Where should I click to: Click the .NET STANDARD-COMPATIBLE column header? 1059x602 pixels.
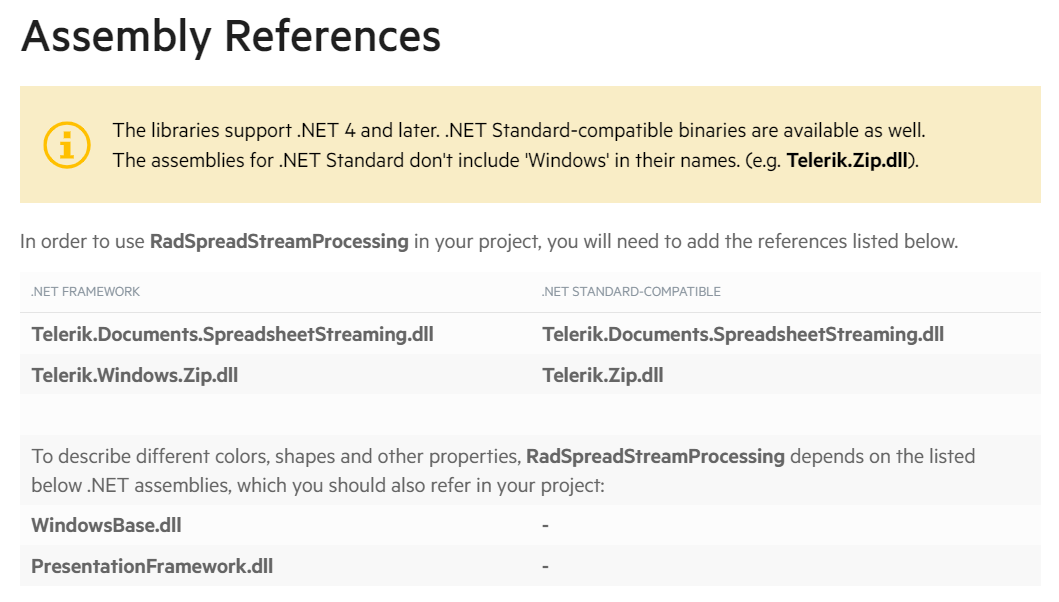click(x=631, y=292)
